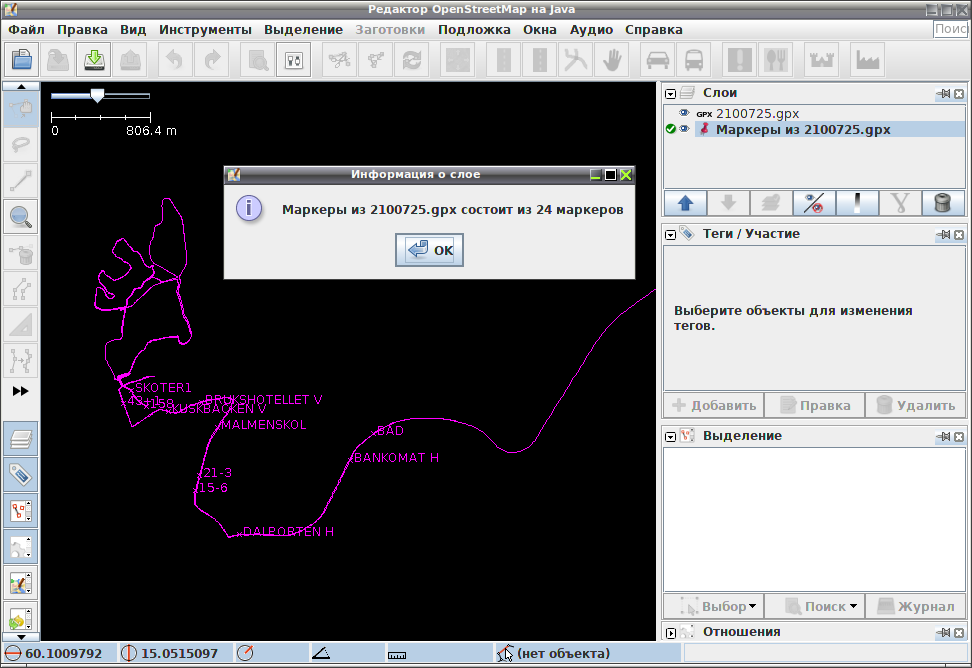Collapse the Теги / Участие panel
The width and height of the screenshot is (972, 668).
click(x=670, y=234)
